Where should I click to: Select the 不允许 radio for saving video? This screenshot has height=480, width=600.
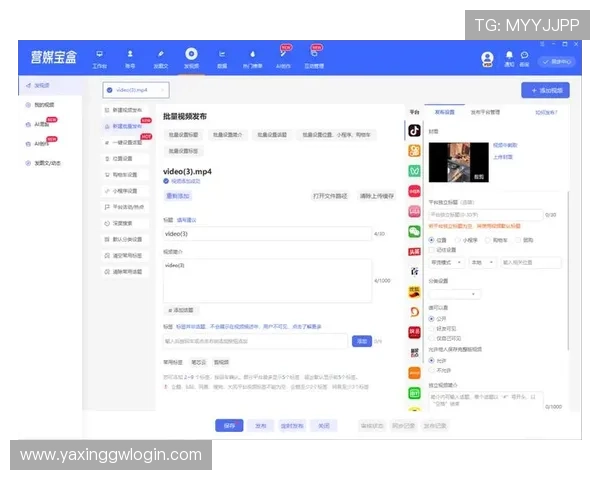432,370
